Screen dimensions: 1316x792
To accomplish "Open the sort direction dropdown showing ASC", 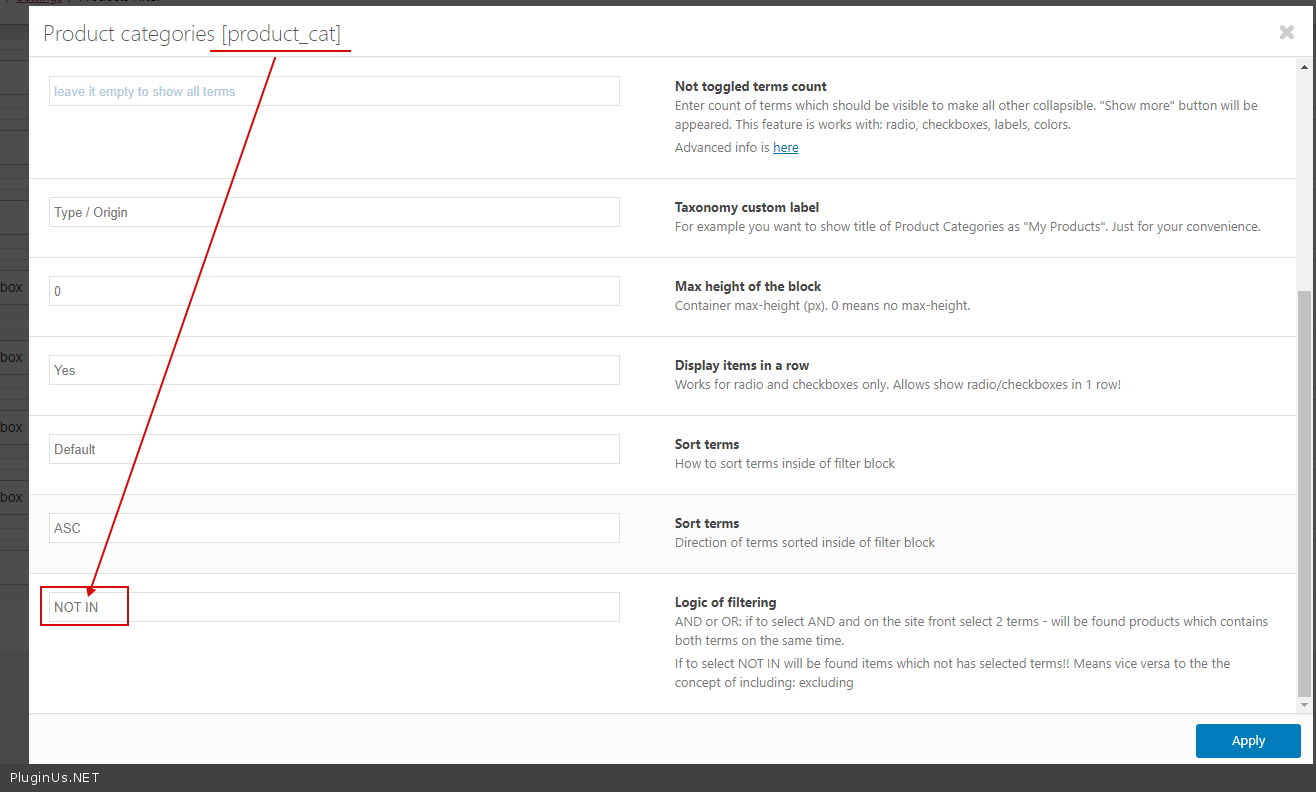I will click(334, 528).
